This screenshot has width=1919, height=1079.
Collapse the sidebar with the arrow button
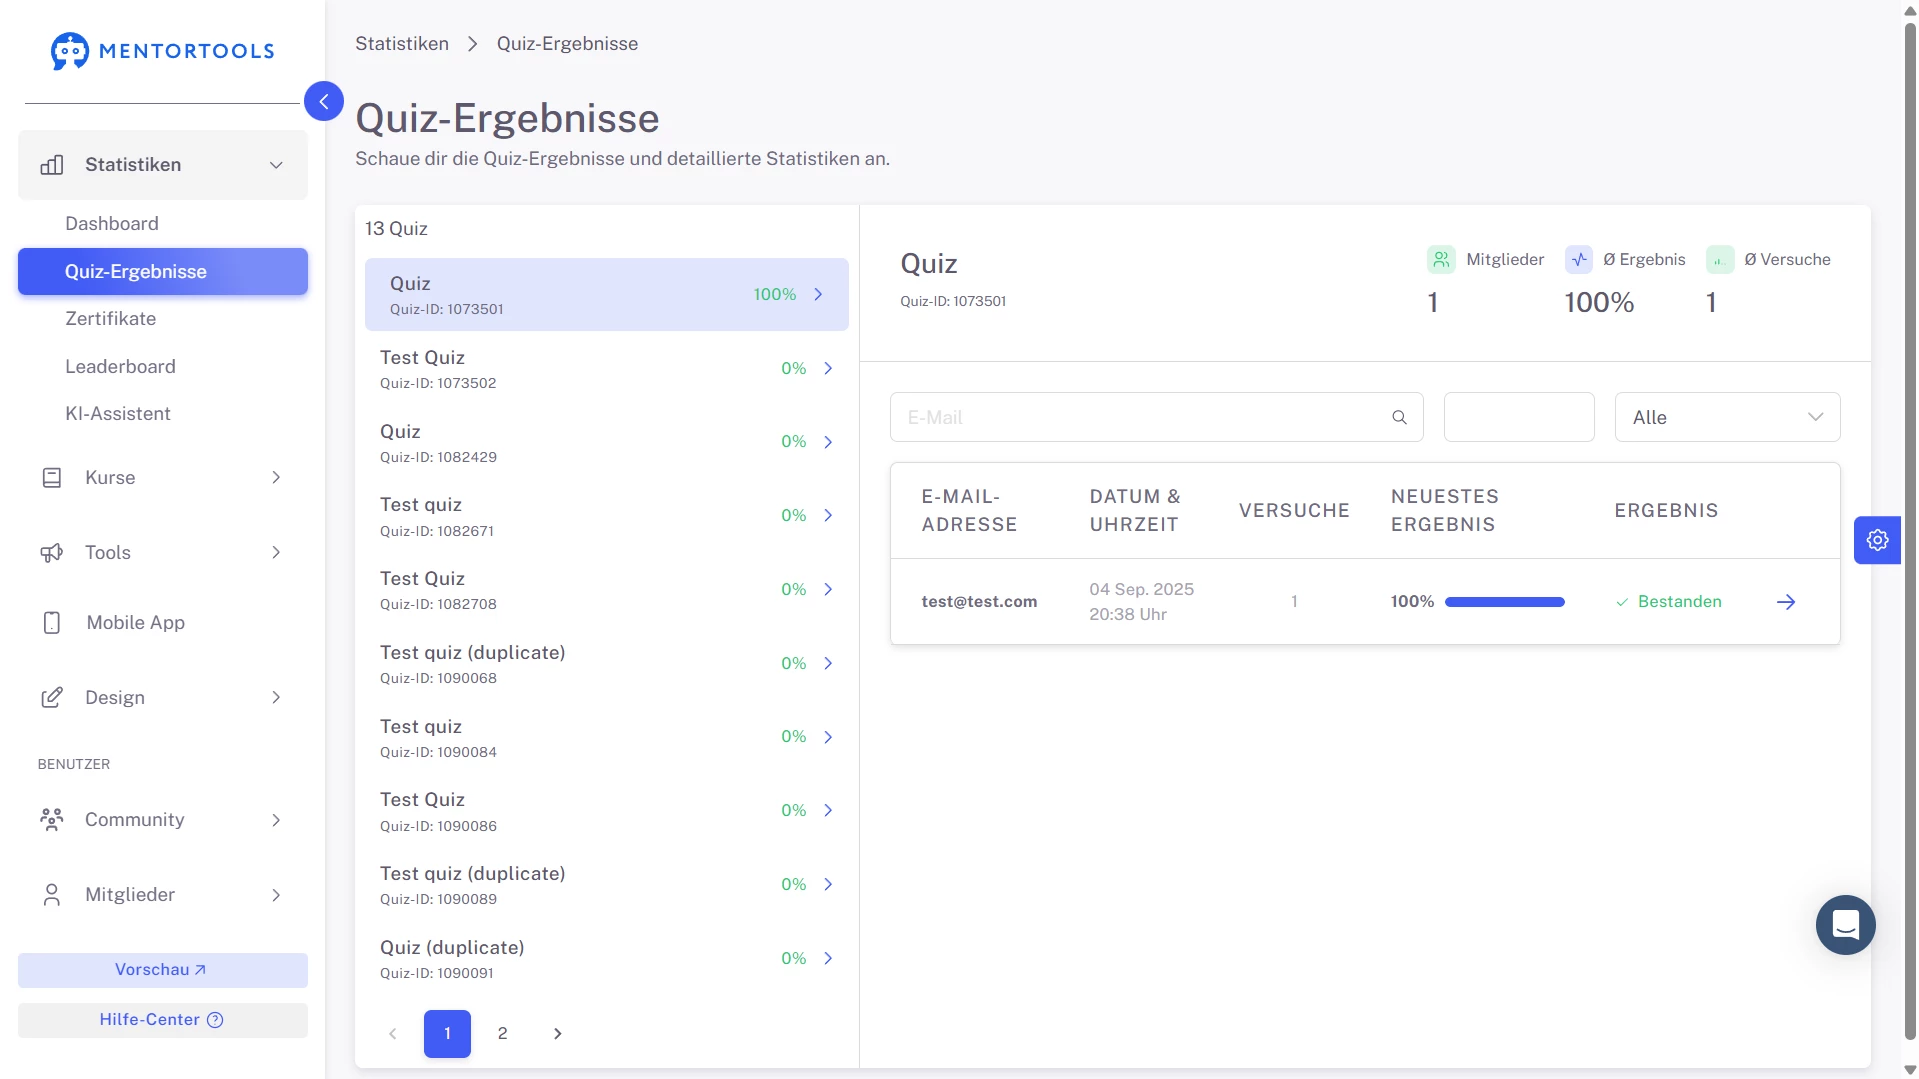[x=323, y=101]
